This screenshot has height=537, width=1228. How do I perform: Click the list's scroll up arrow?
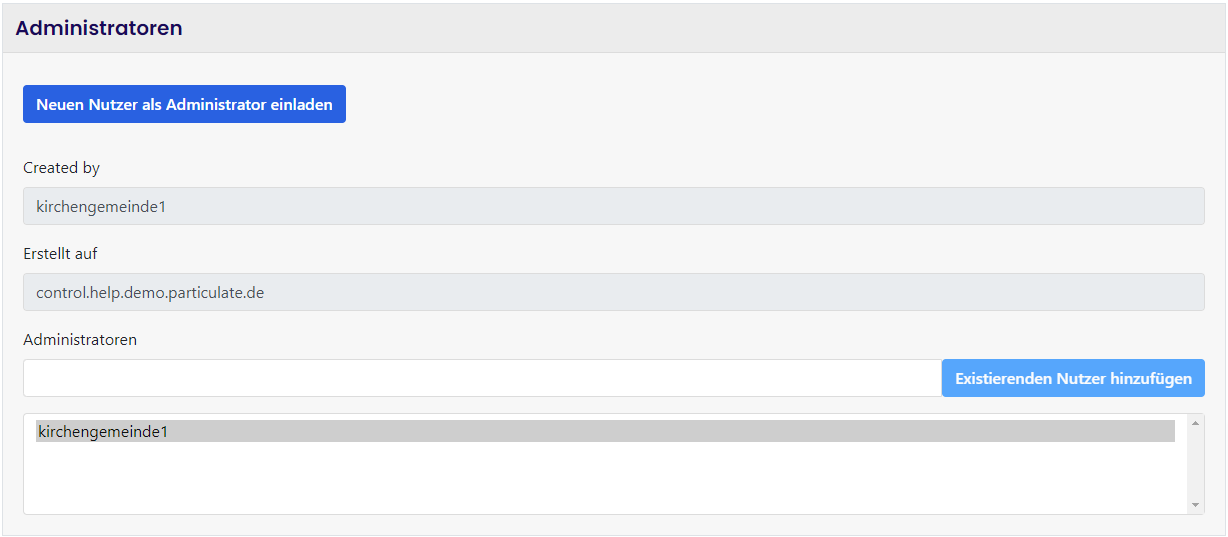pyautogui.click(x=1195, y=423)
